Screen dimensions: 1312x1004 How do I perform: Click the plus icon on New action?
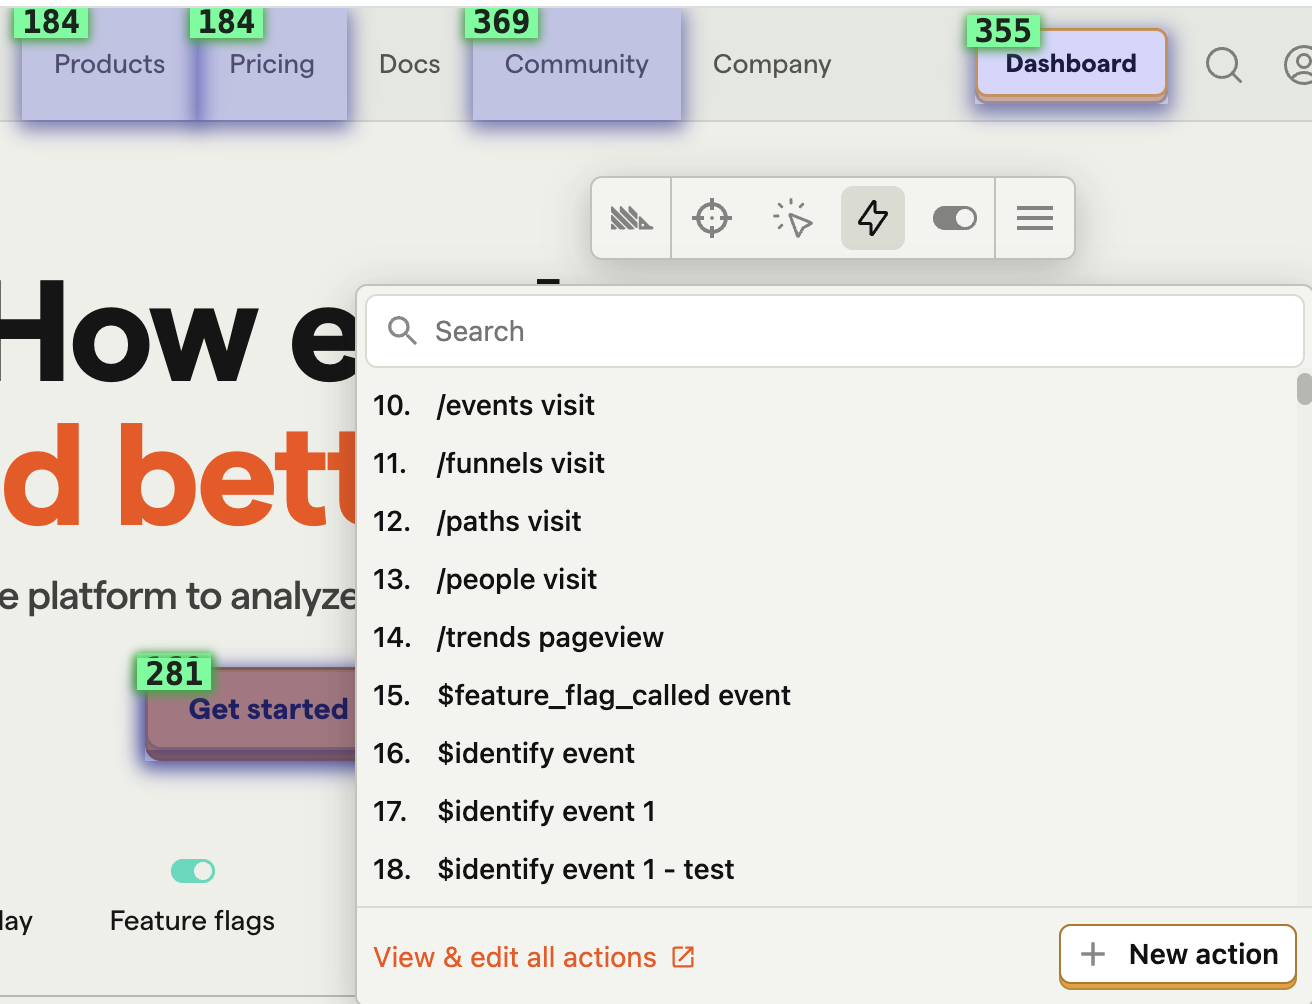click(x=1093, y=954)
